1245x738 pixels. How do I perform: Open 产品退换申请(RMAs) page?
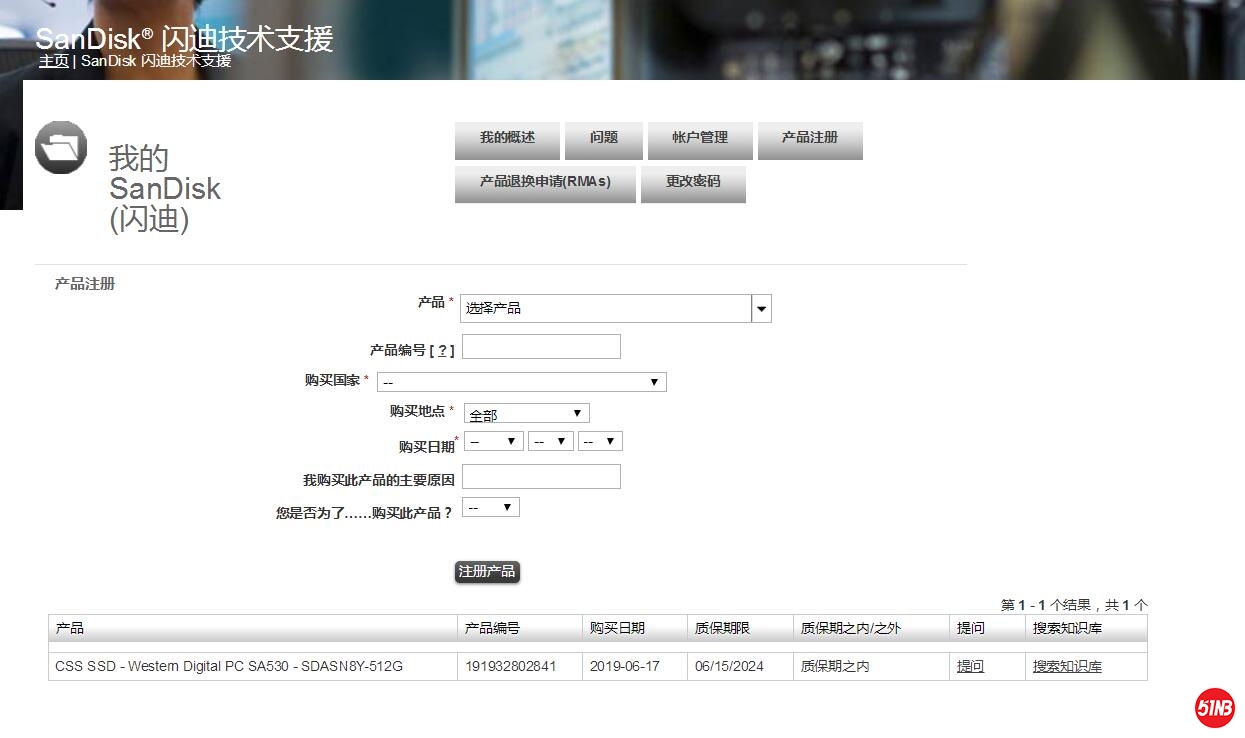pyautogui.click(x=544, y=183)
